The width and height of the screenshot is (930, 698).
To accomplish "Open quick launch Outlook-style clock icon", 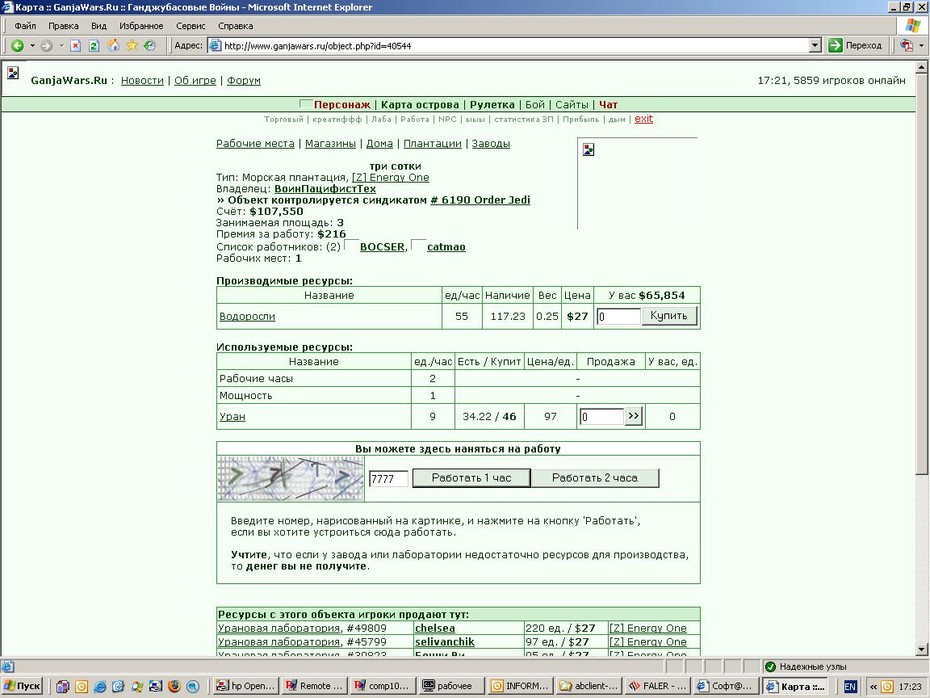I will pyautogui.click(x=81, y=686).
